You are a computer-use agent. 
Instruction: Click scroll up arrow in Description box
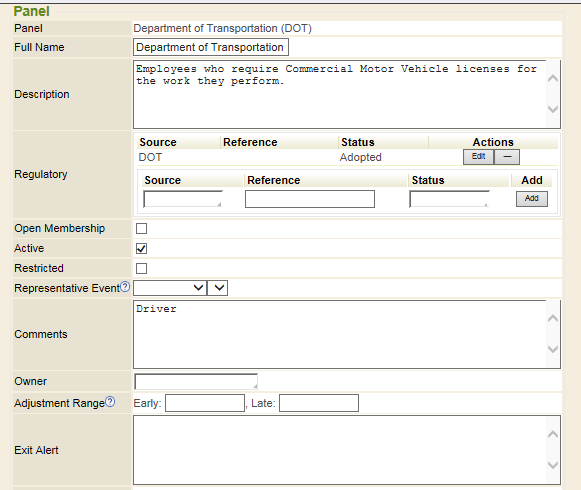click(x=553, y=78)
